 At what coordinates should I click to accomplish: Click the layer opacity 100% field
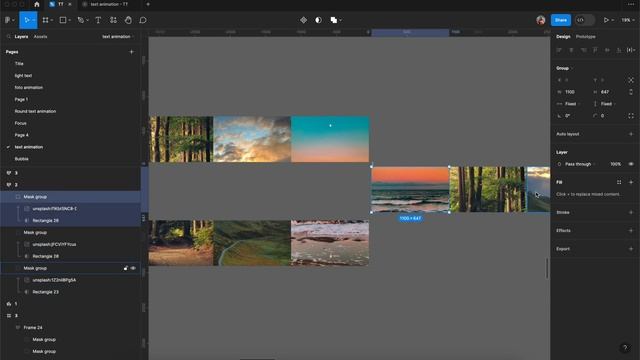click(x=616, y=164)
